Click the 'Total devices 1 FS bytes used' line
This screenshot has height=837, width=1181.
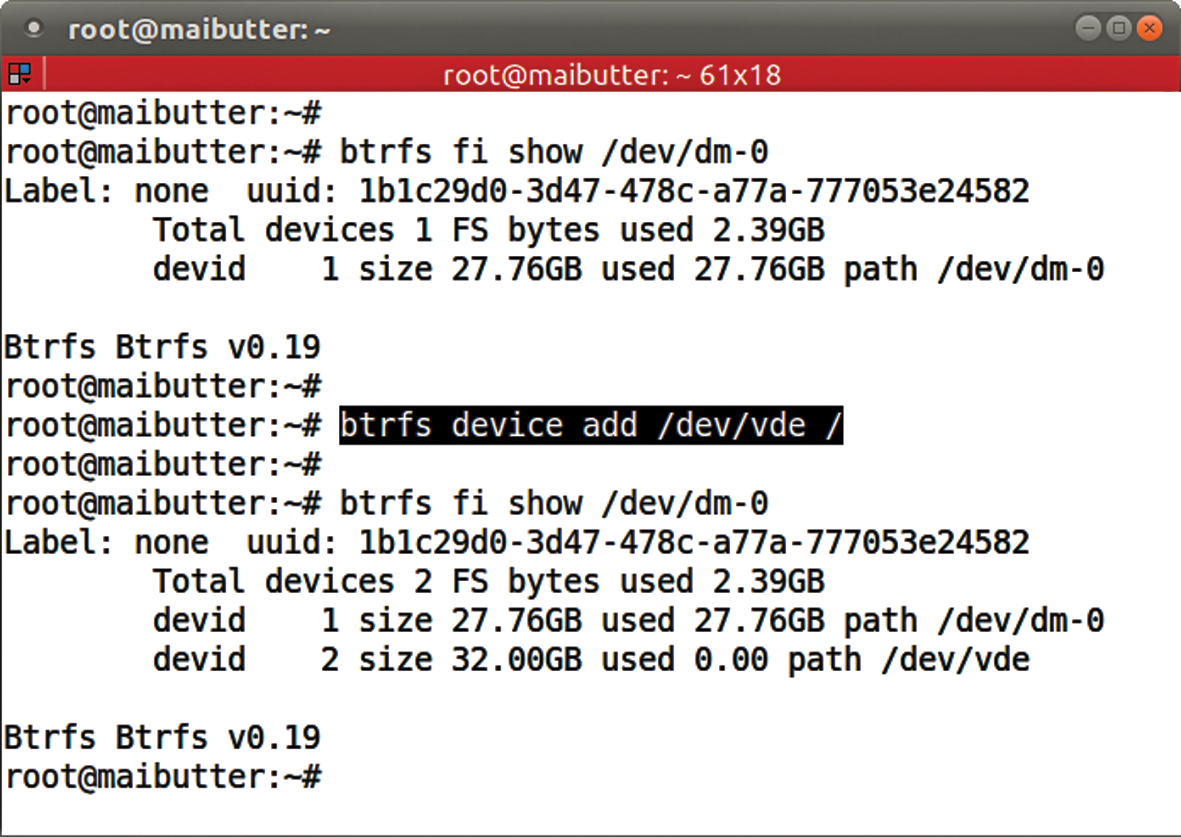click(x=489, y=231)
